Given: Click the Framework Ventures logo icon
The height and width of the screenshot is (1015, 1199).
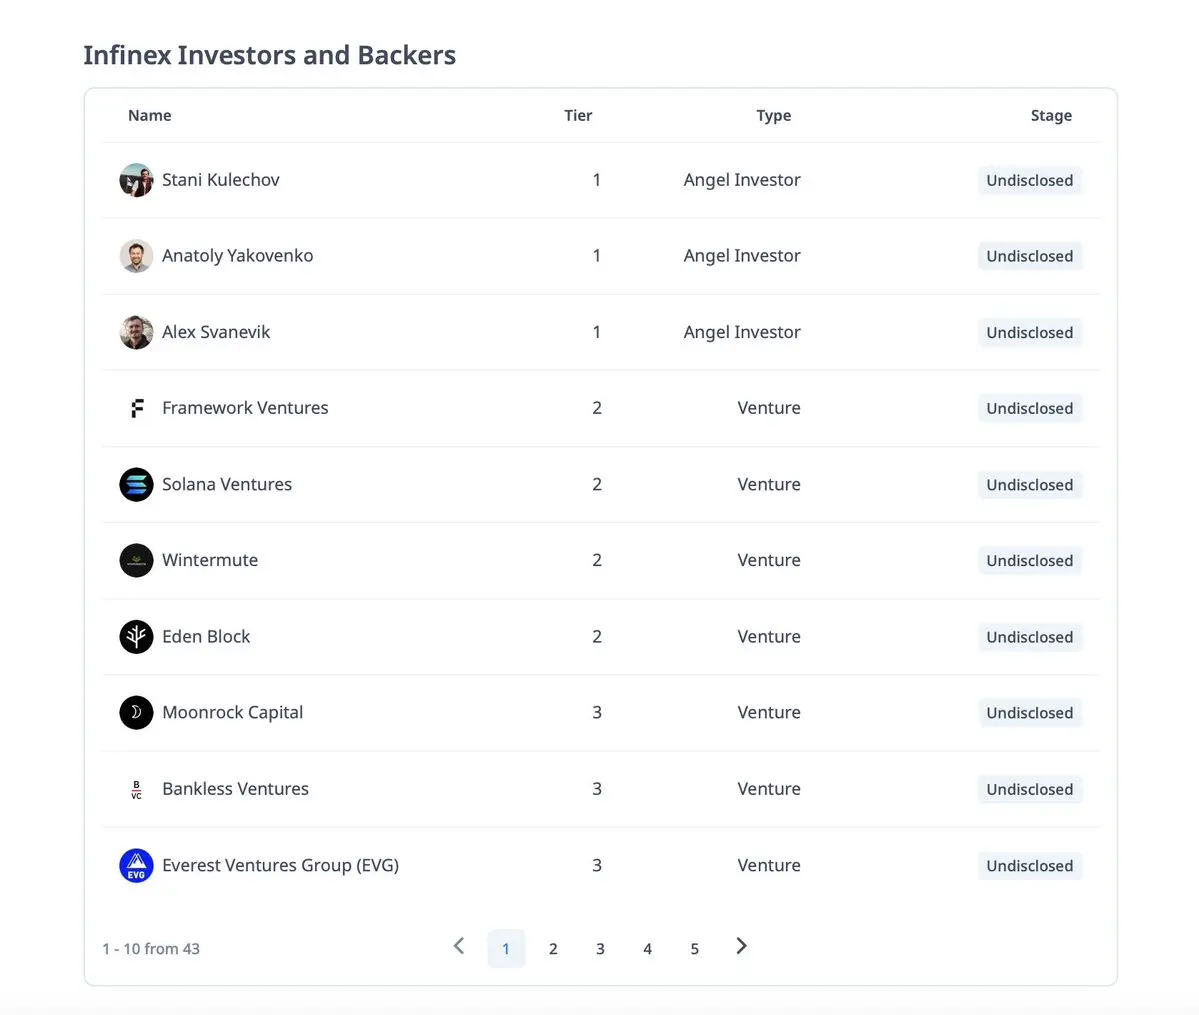Looking at the screenshot, I should coord(136,408).
